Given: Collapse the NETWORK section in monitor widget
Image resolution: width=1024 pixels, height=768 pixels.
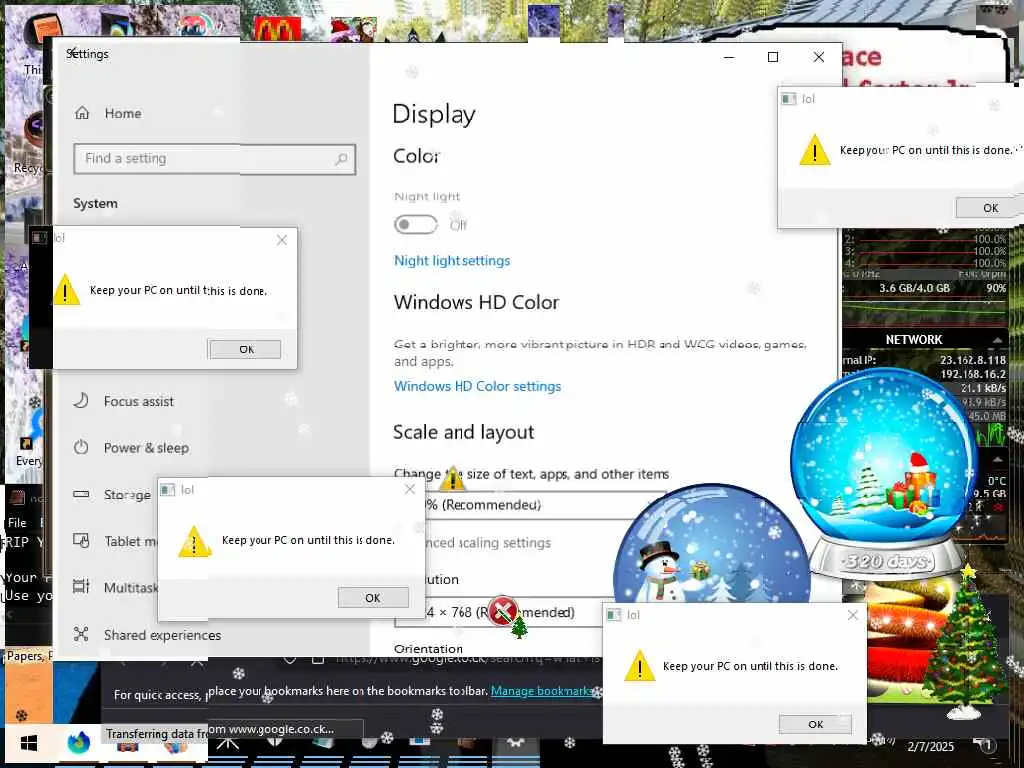Looking at the screenshot, I should click(x=997, y=340).
